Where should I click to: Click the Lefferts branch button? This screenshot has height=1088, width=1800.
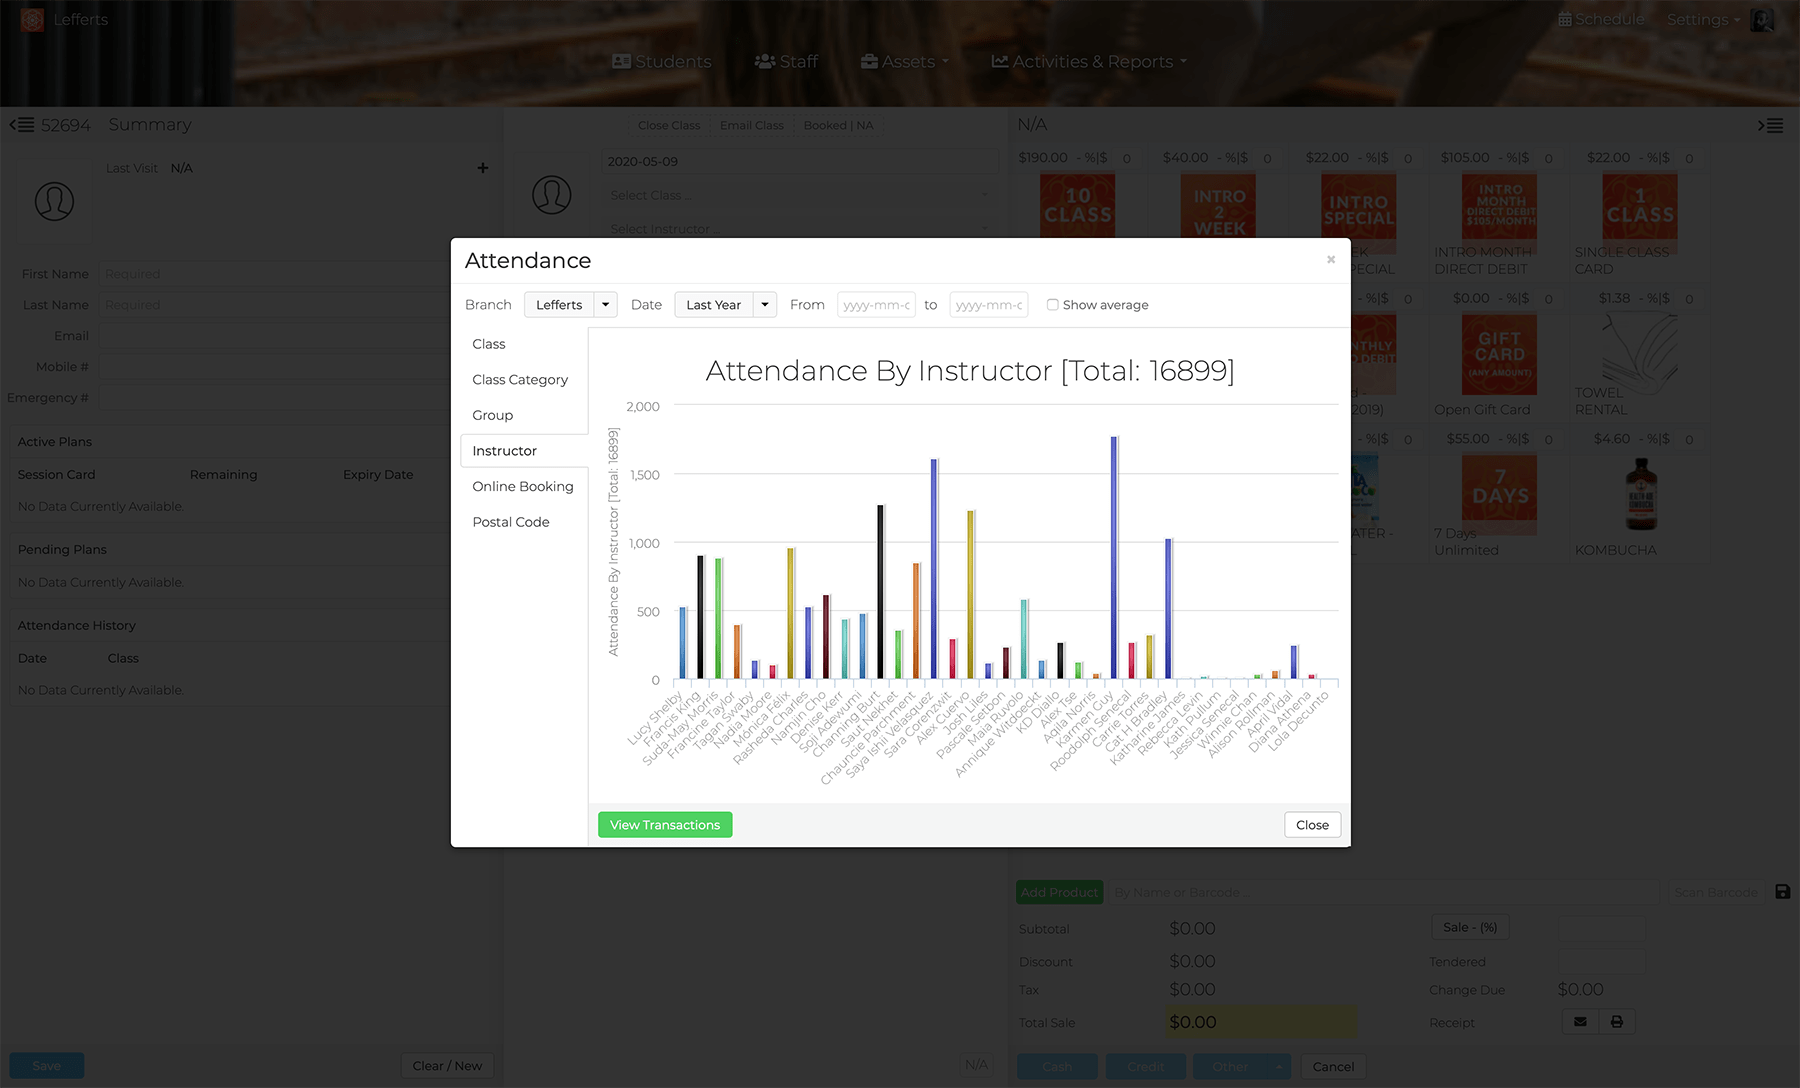(x=559, y=305)
